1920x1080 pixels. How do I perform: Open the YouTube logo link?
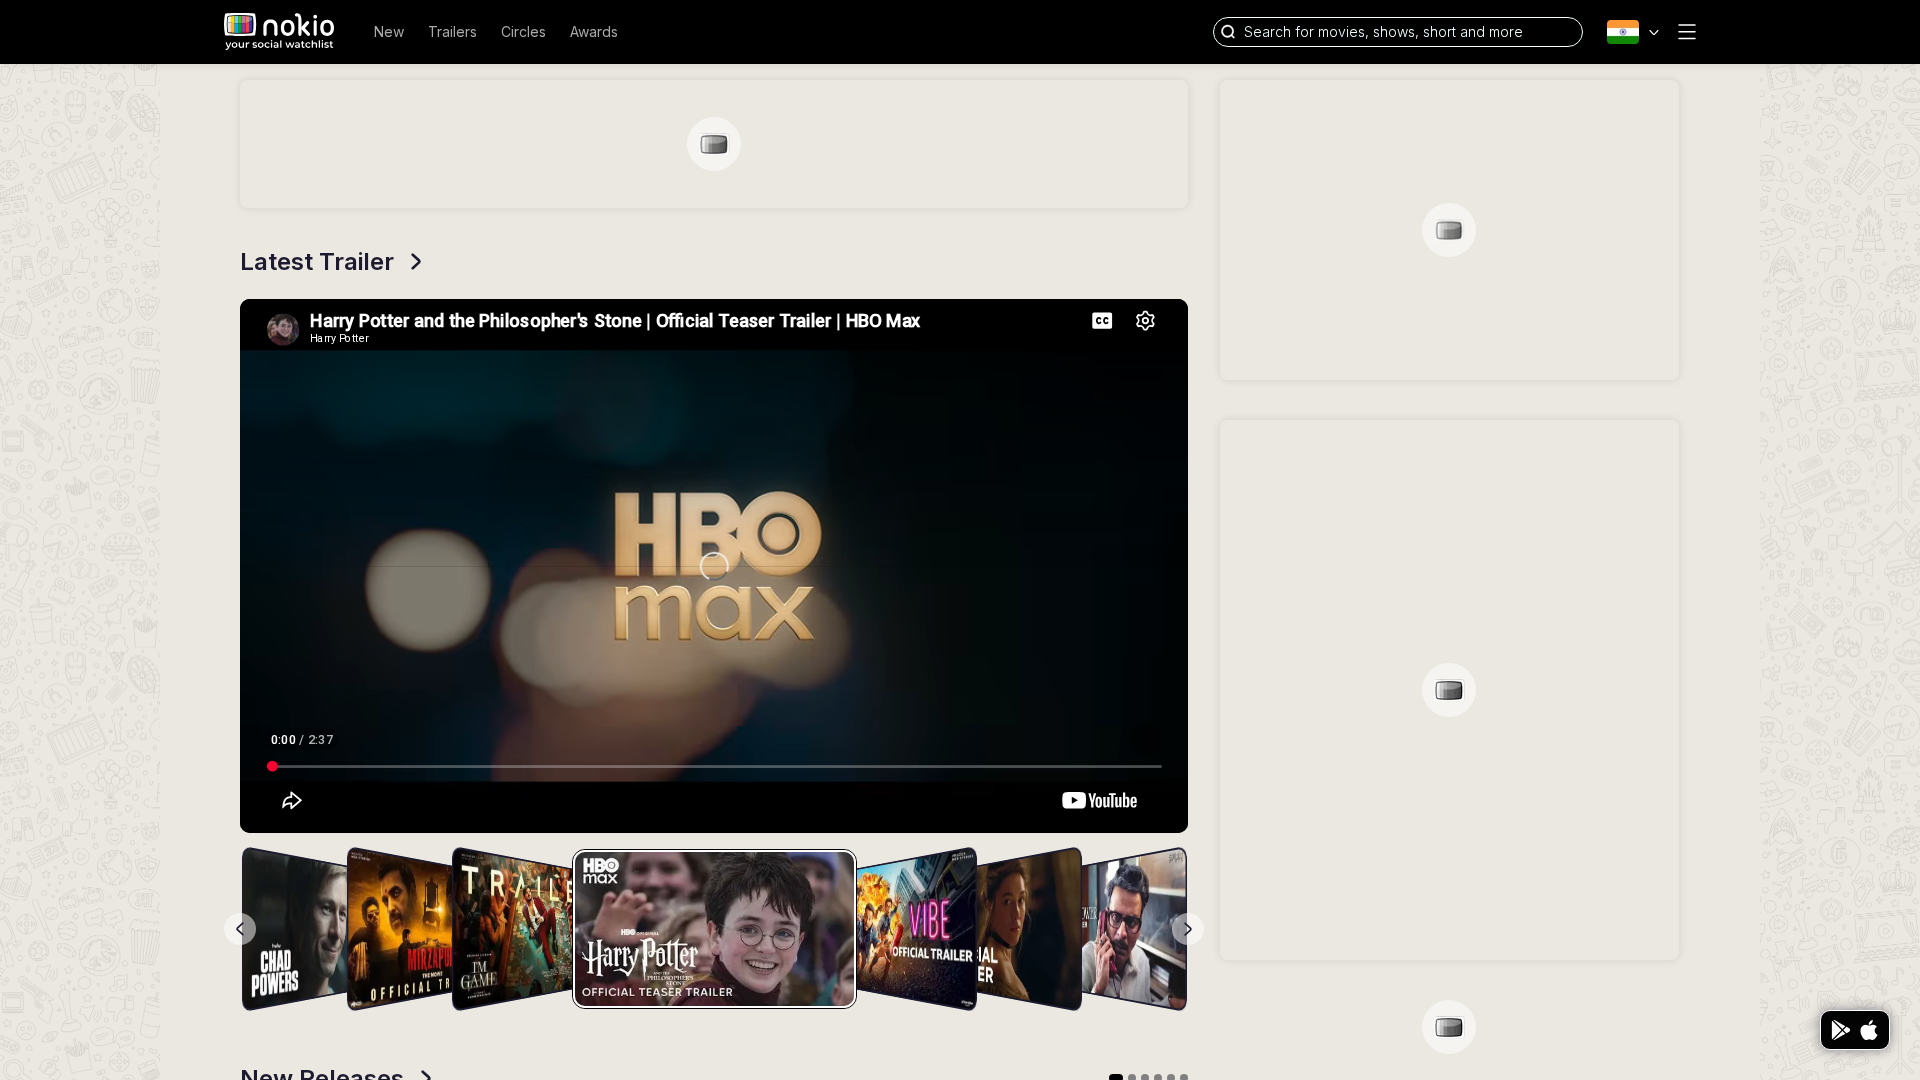pos(1099,801)
